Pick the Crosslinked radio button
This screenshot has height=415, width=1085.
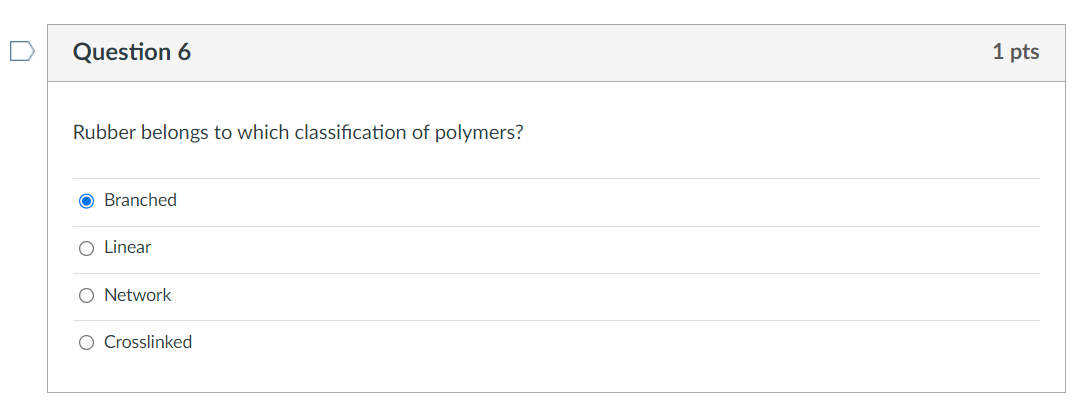tap(86, 343)
